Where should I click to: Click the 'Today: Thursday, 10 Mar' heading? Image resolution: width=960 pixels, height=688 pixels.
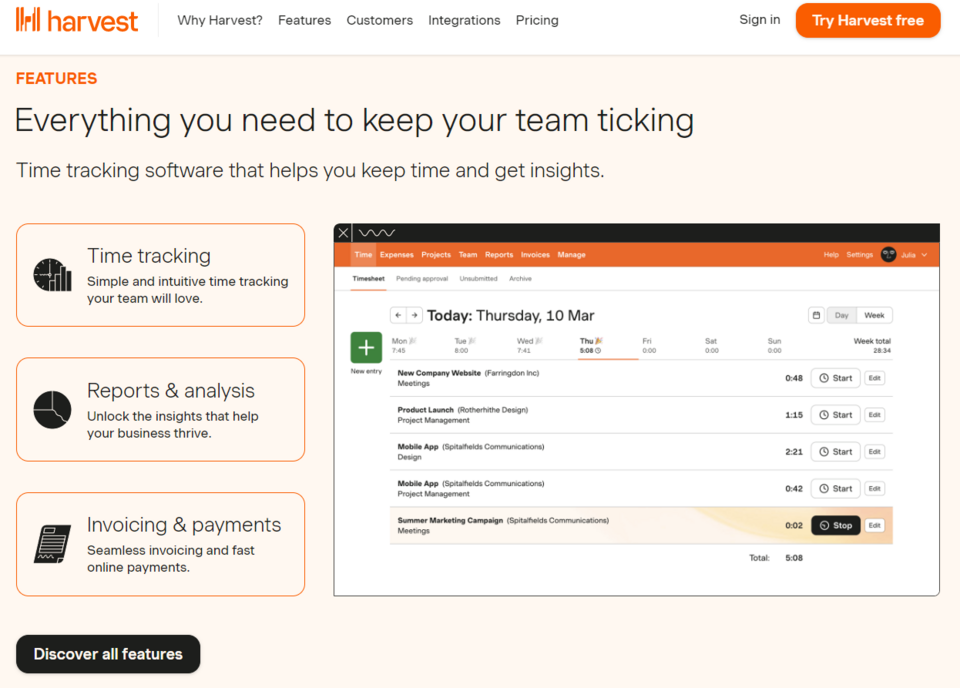(511, 315)
